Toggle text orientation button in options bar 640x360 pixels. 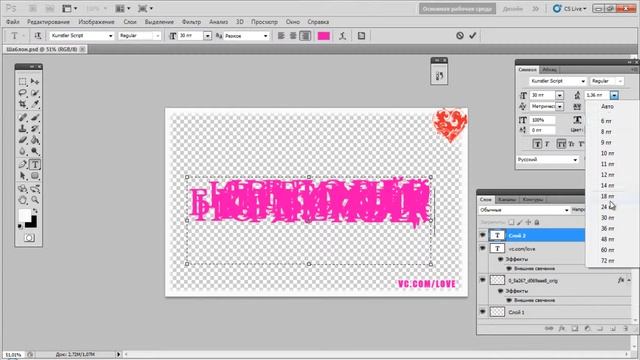click(38, 36)
